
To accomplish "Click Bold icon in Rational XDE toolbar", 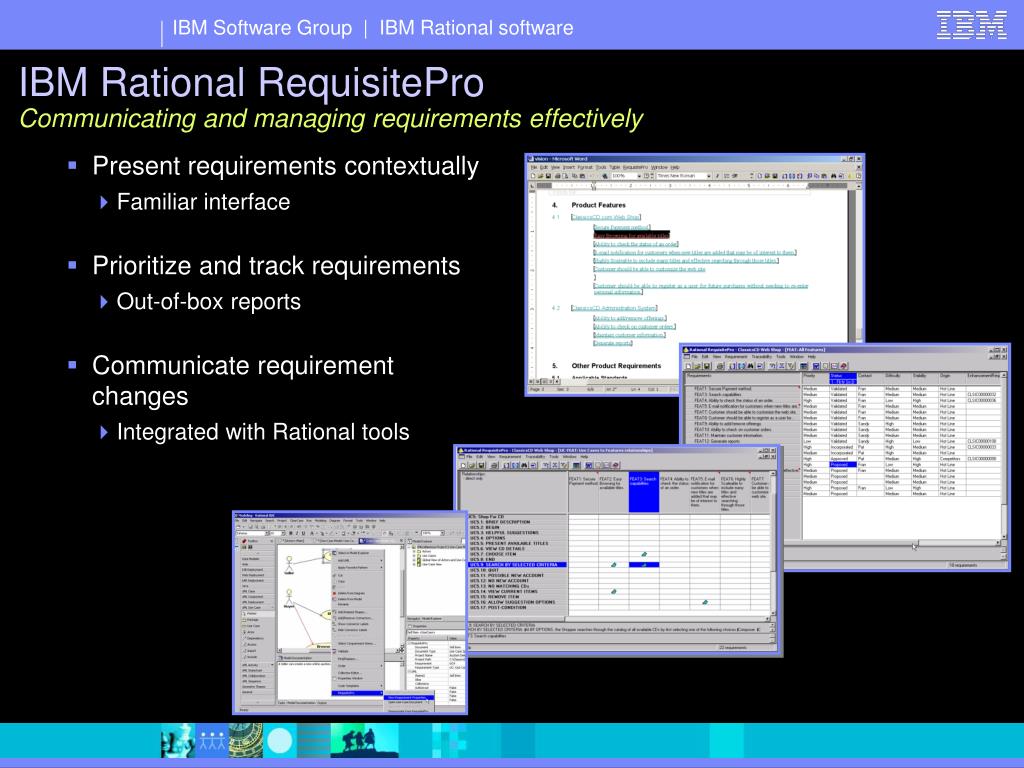I will tap(291, 533).
